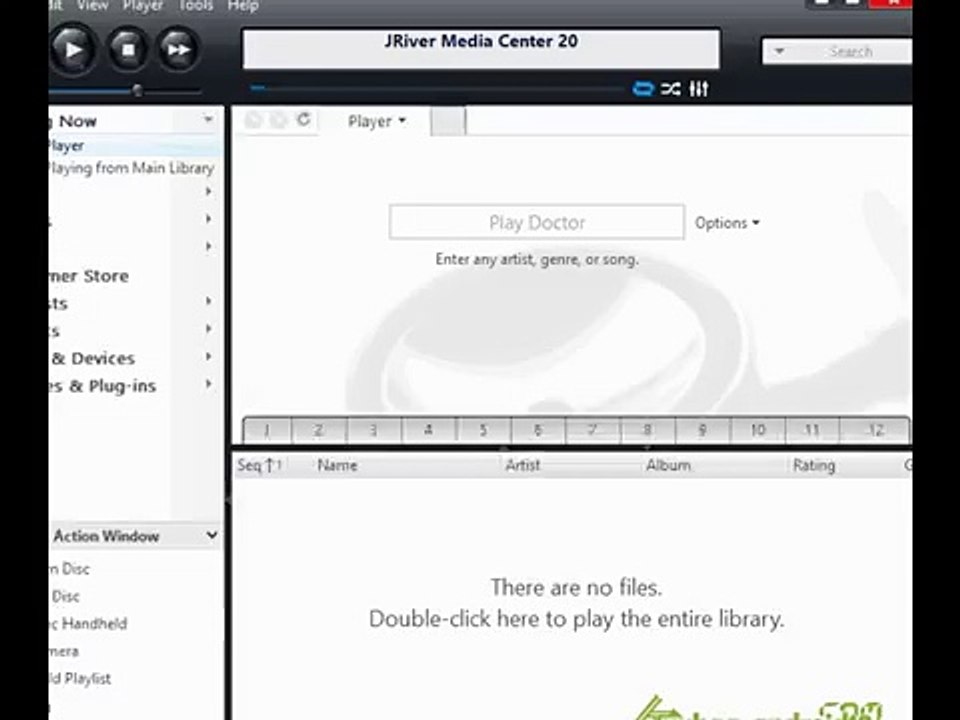Sort by the Rating column header
This screenshot has width=960, height=720.
pos(814,465)
